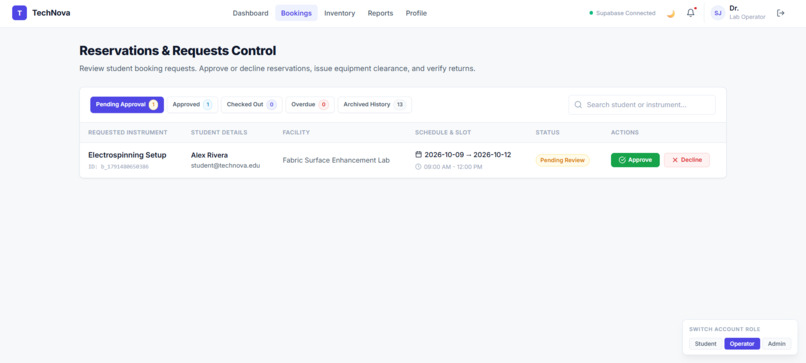The image size is (806, 363).
Task: Focus the search student or instrument field
Action: (642, 104)
